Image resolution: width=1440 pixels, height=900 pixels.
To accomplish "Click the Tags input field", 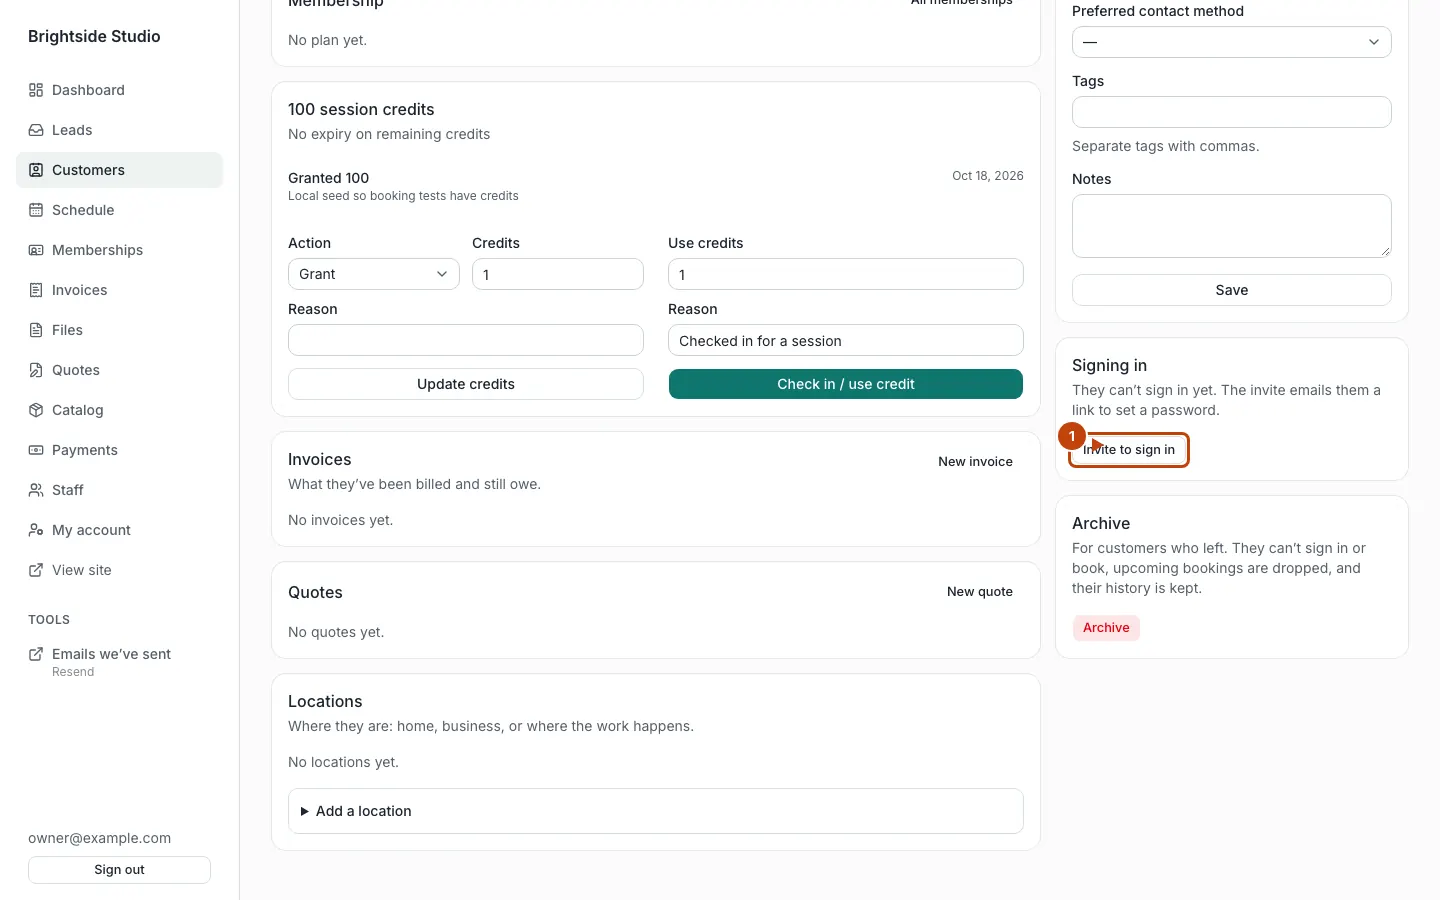I will tap(1232, 112).
